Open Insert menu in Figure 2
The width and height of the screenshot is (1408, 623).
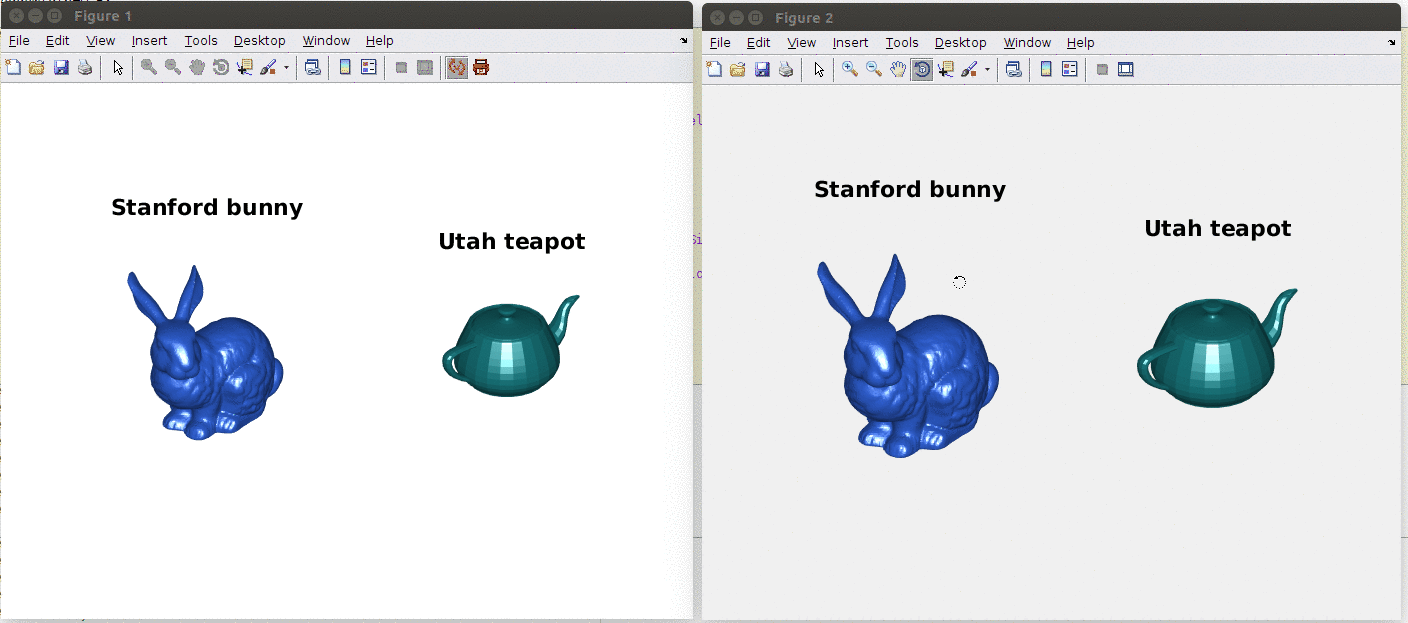tap(850, 43)
